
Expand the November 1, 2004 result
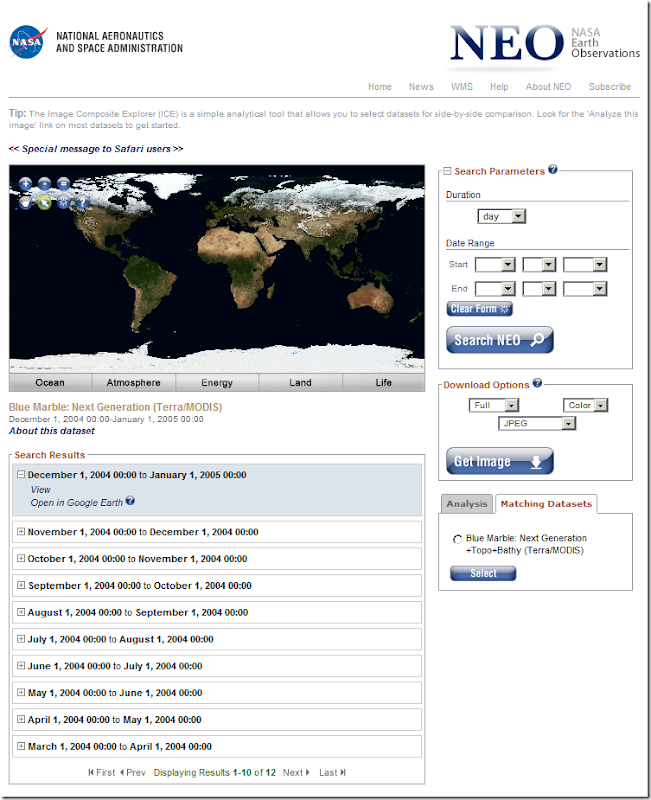point(21,532)
